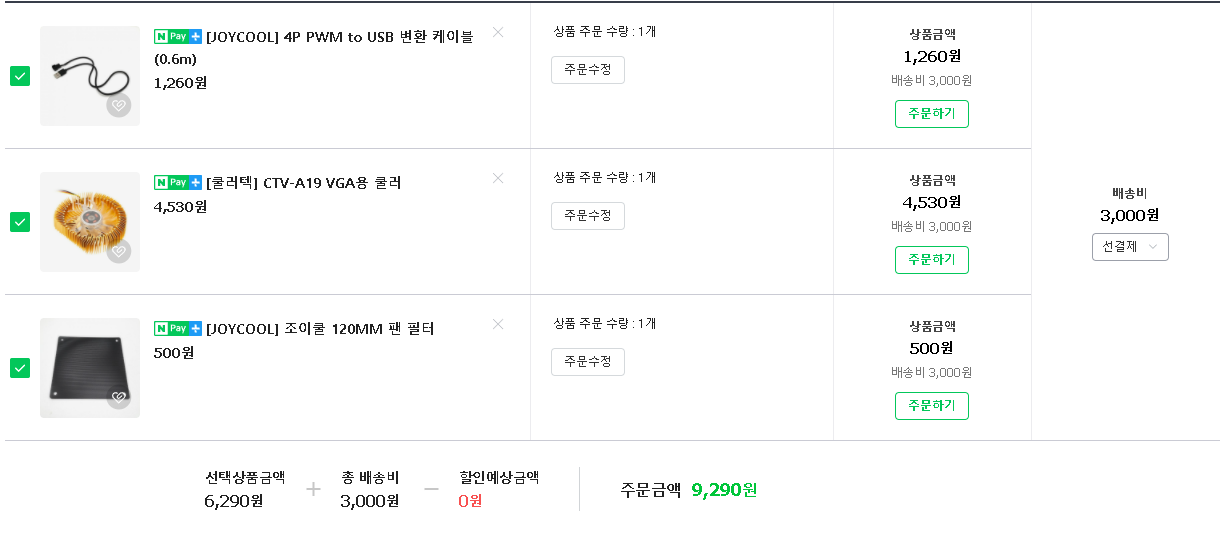Click 주문수정 for the VGA cooler
The height and width of the screenshot is (542, 1220).
pyautogui.click(x=588, y=216)
